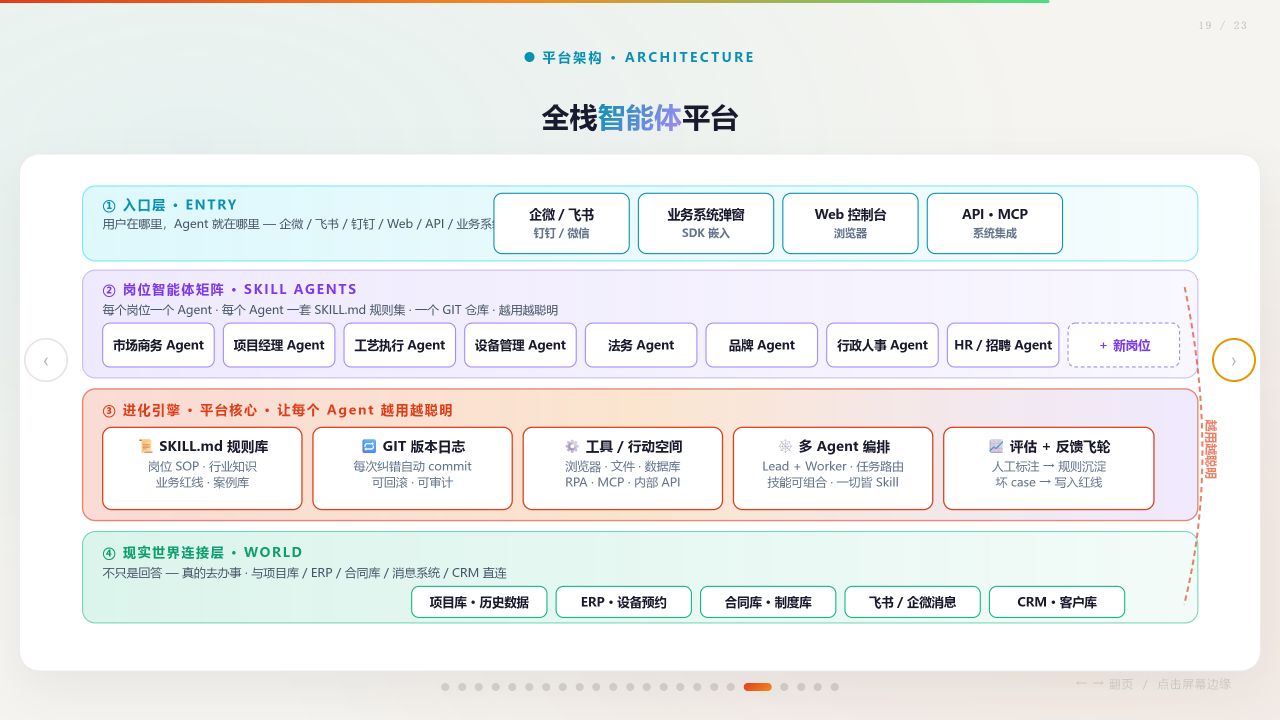The image size is (1280, 720).
Task: Select the 设备管理 Agent chip
Action: 520,345
